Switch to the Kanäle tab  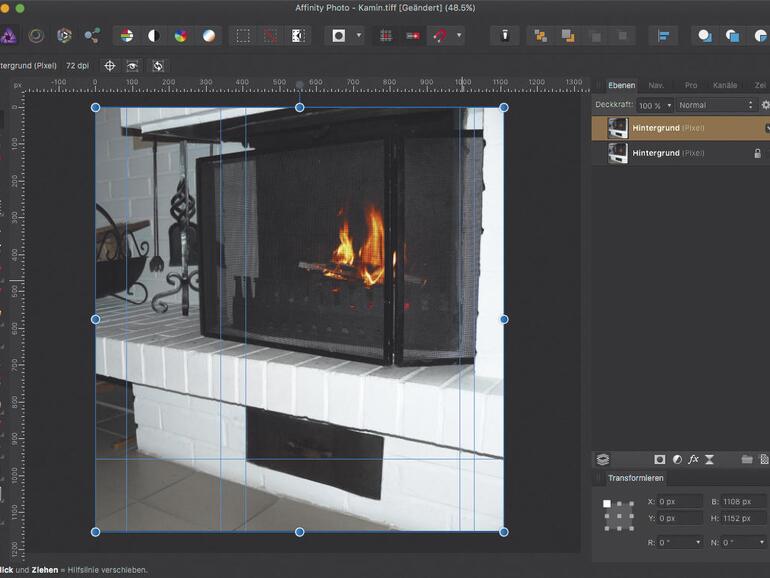[725, 85]
